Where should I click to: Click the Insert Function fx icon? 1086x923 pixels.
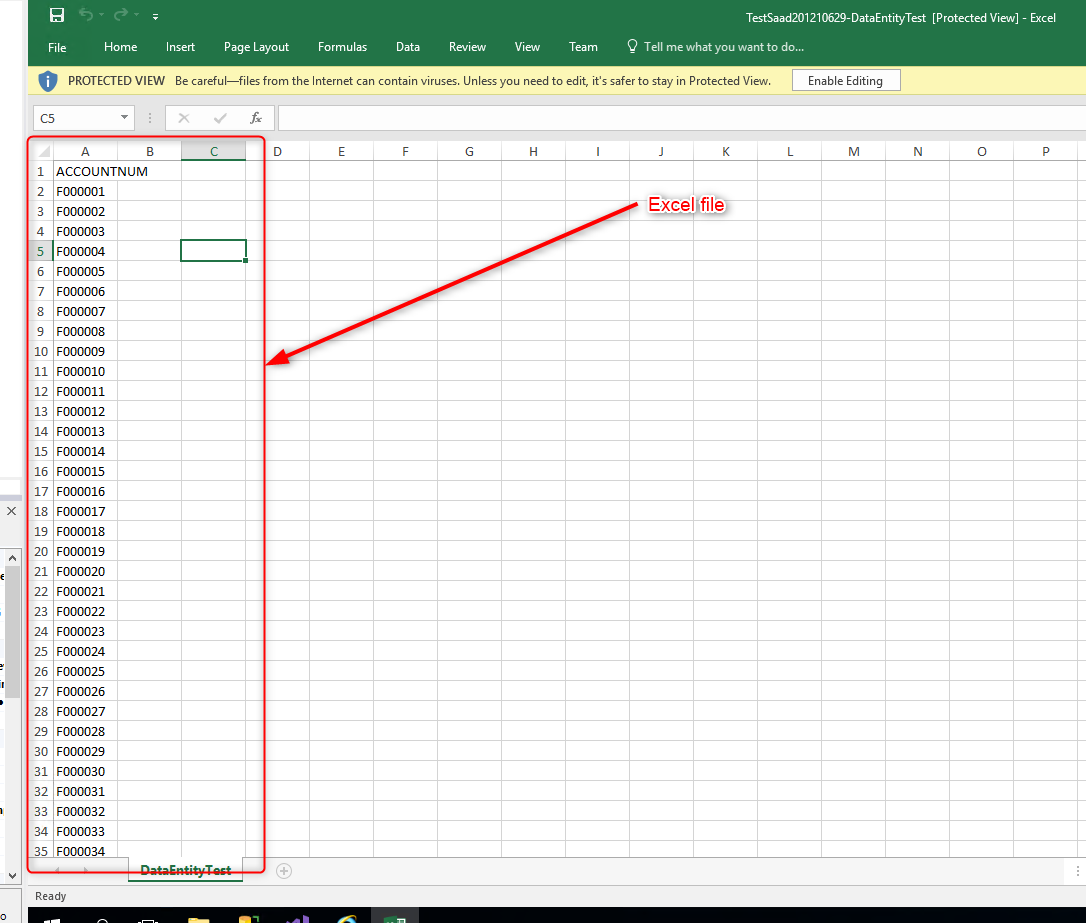(x=256, y=118)
